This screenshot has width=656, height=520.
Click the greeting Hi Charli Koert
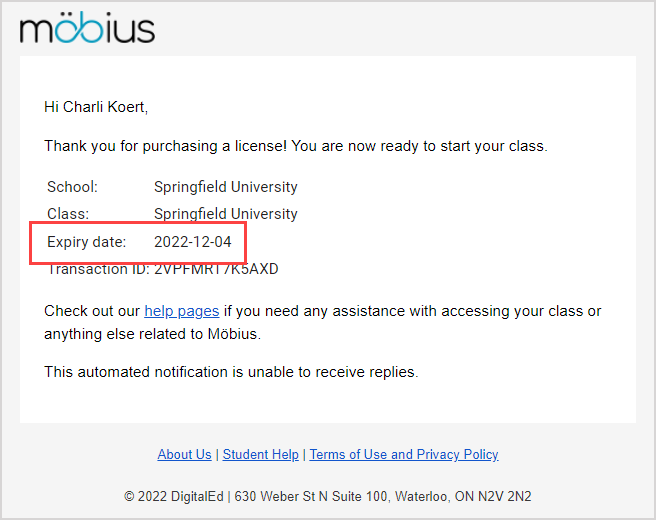(96, 106)
